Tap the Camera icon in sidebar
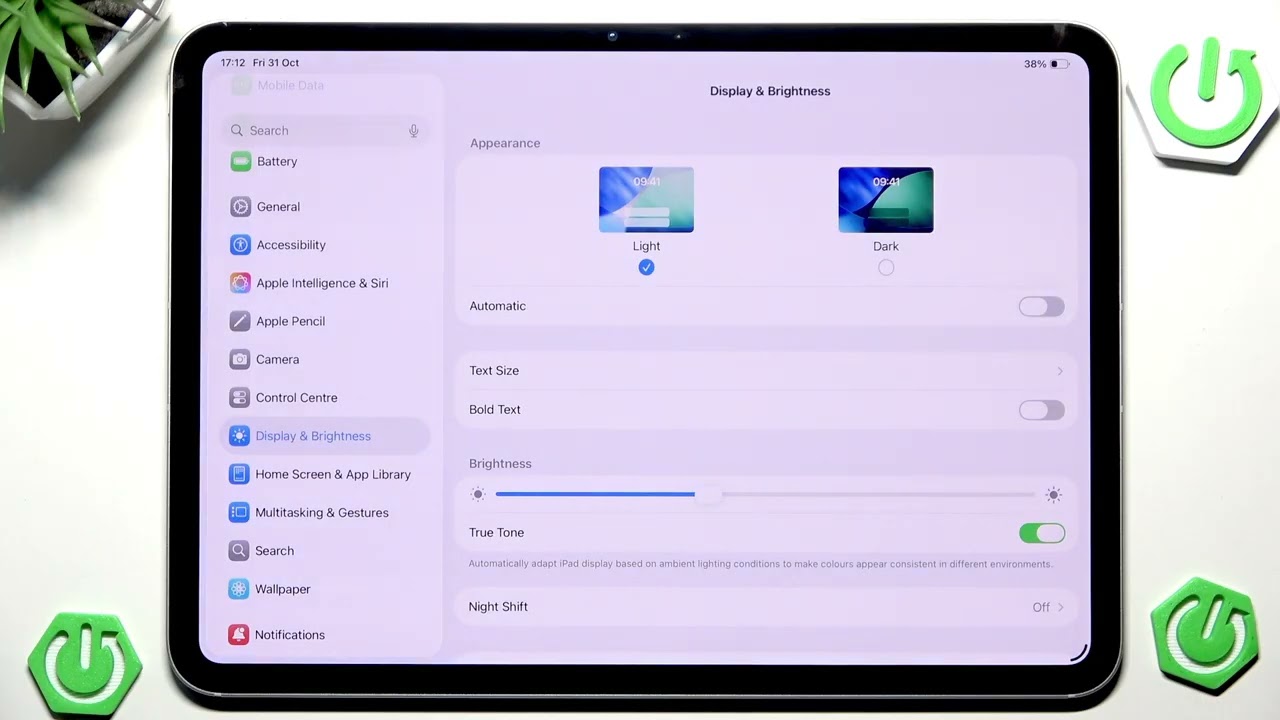Viewport: 1280px width, 720px height. (x=240, y=359)
